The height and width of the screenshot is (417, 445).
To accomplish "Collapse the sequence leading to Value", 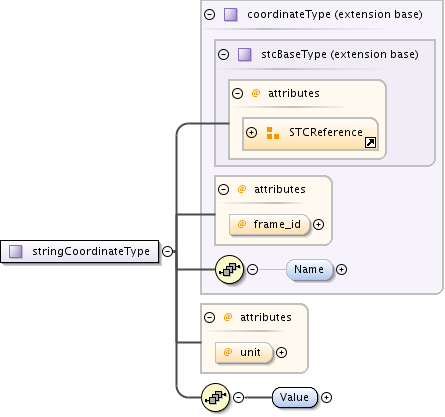I will click(238, 397).
